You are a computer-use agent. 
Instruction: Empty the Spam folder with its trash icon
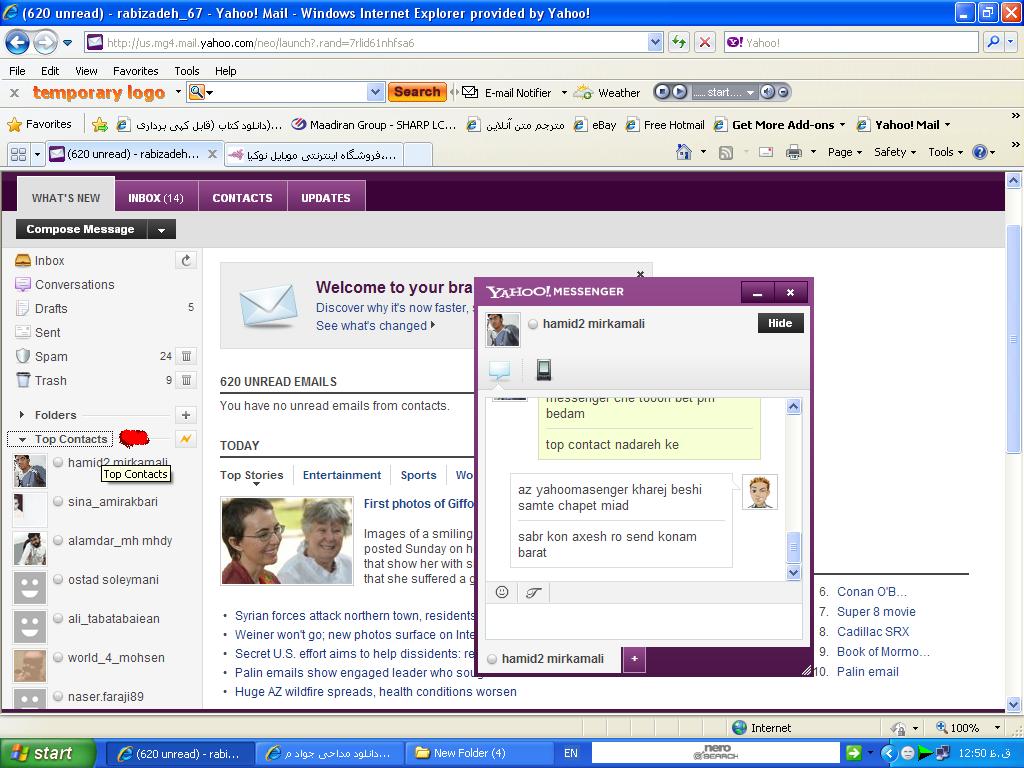pyautogui.click(x=186, y=356)
